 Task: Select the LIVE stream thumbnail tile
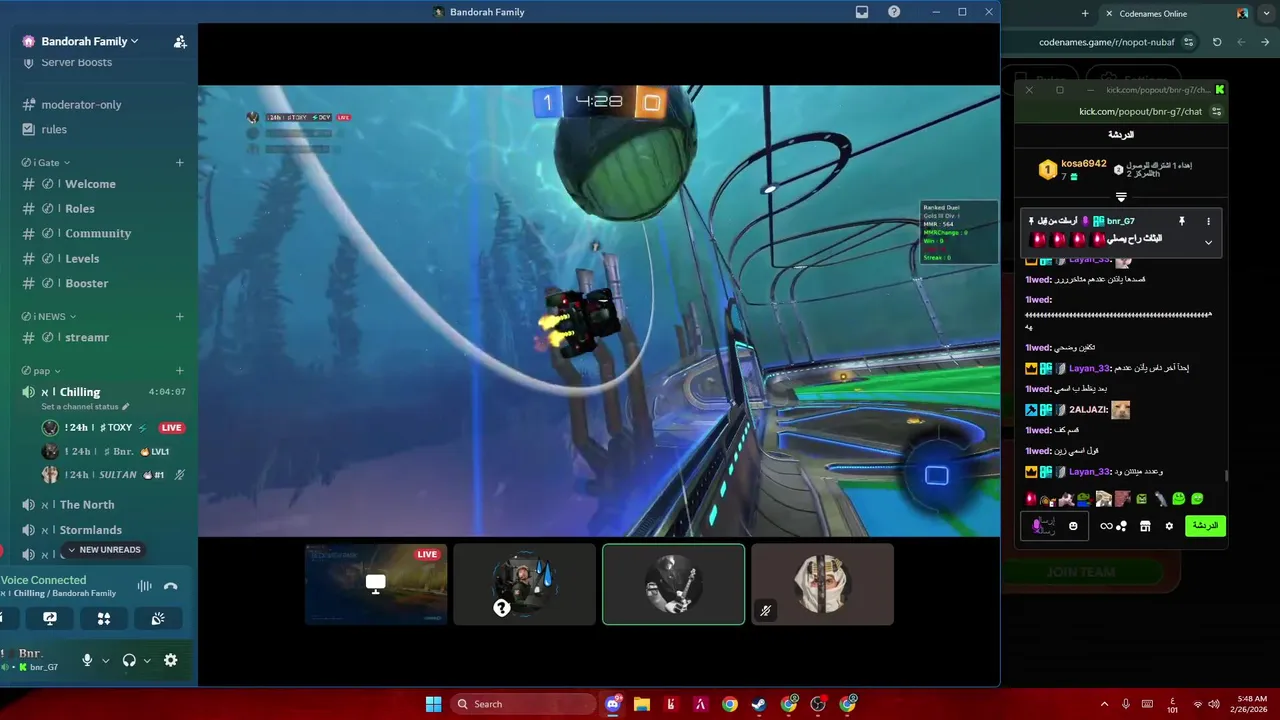[x=376, y=584]
